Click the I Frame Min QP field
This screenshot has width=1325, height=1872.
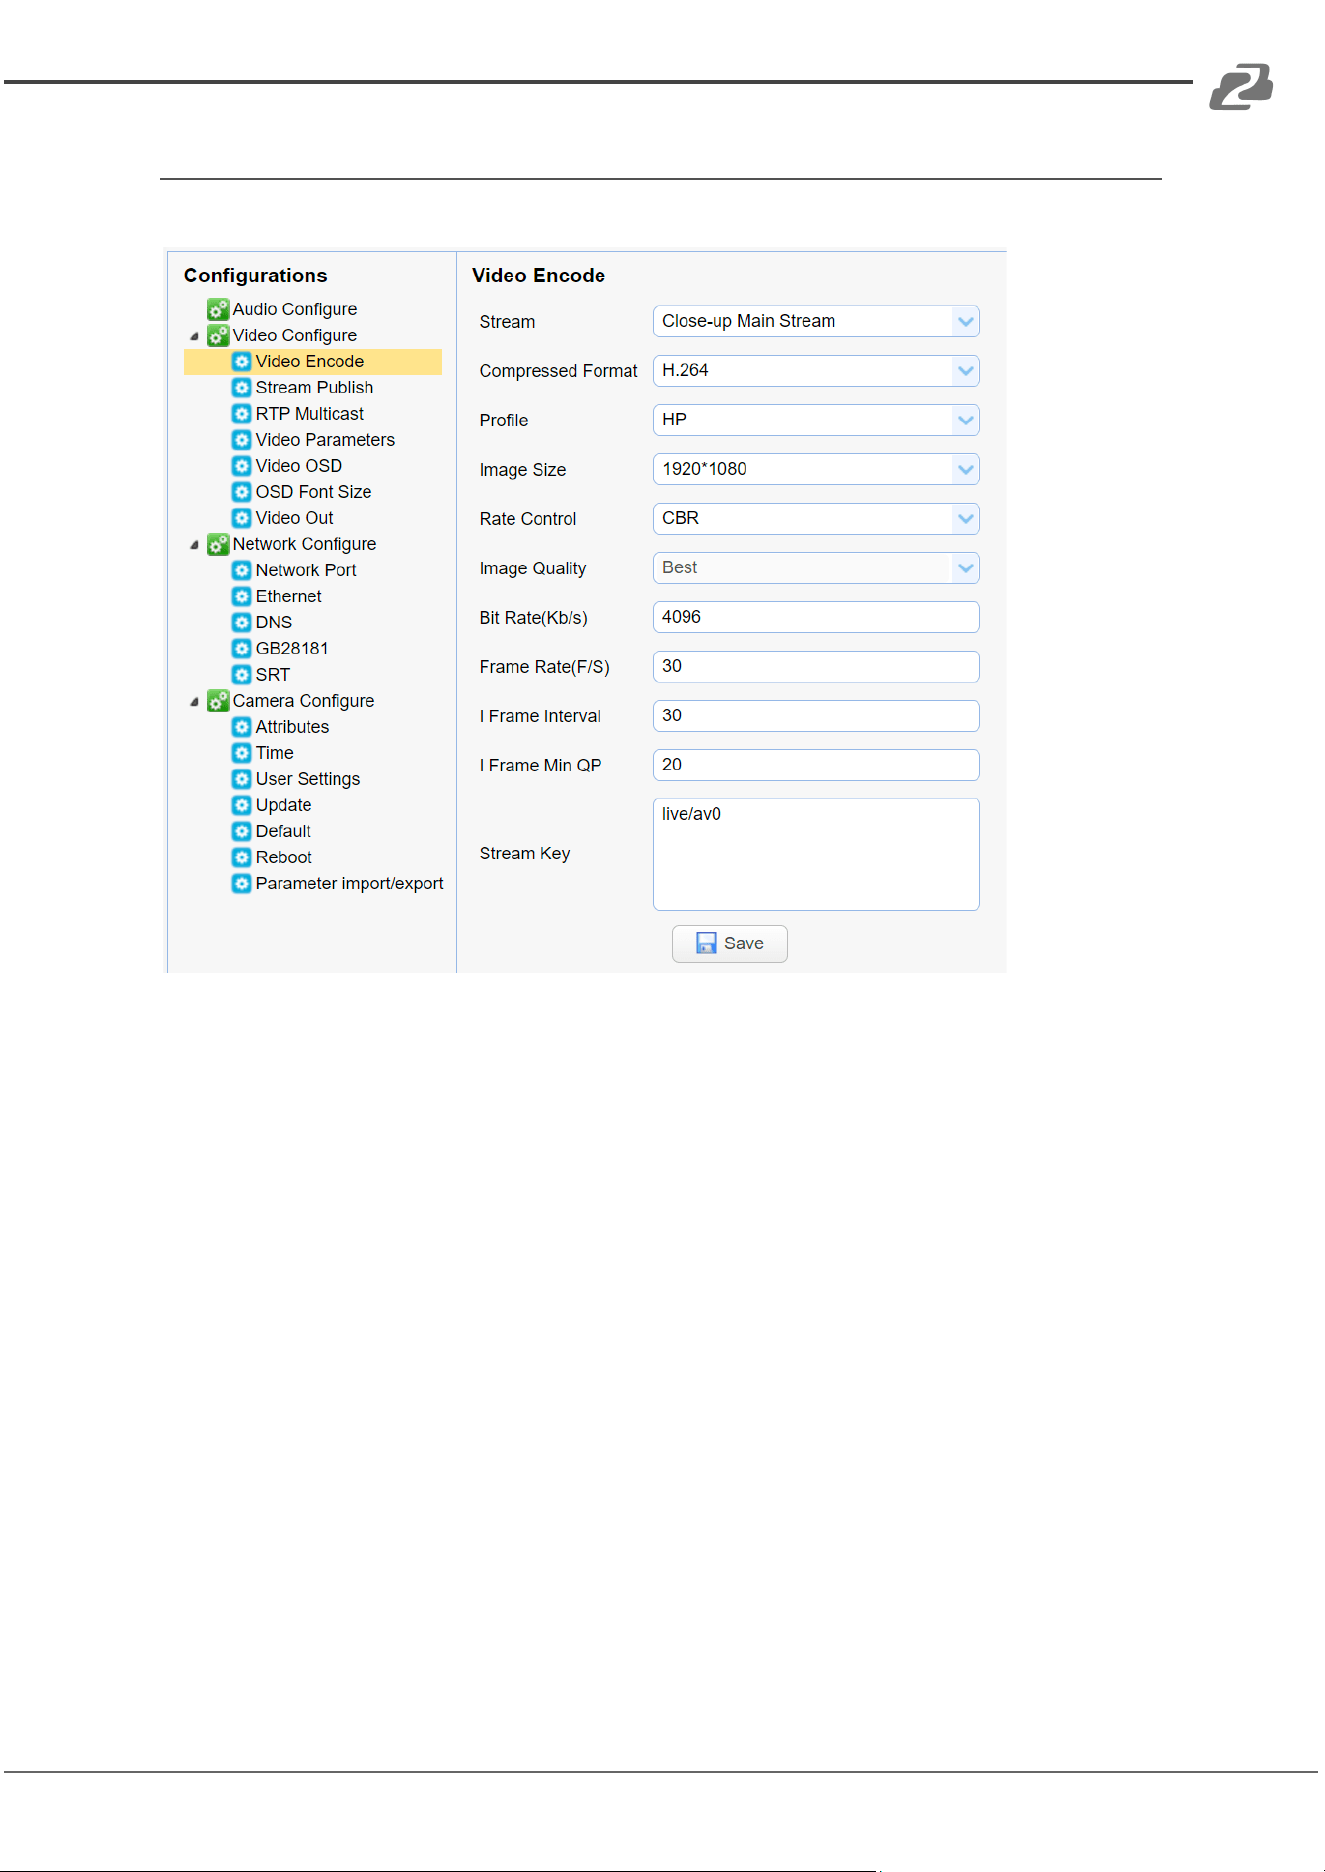pos(816,765)
